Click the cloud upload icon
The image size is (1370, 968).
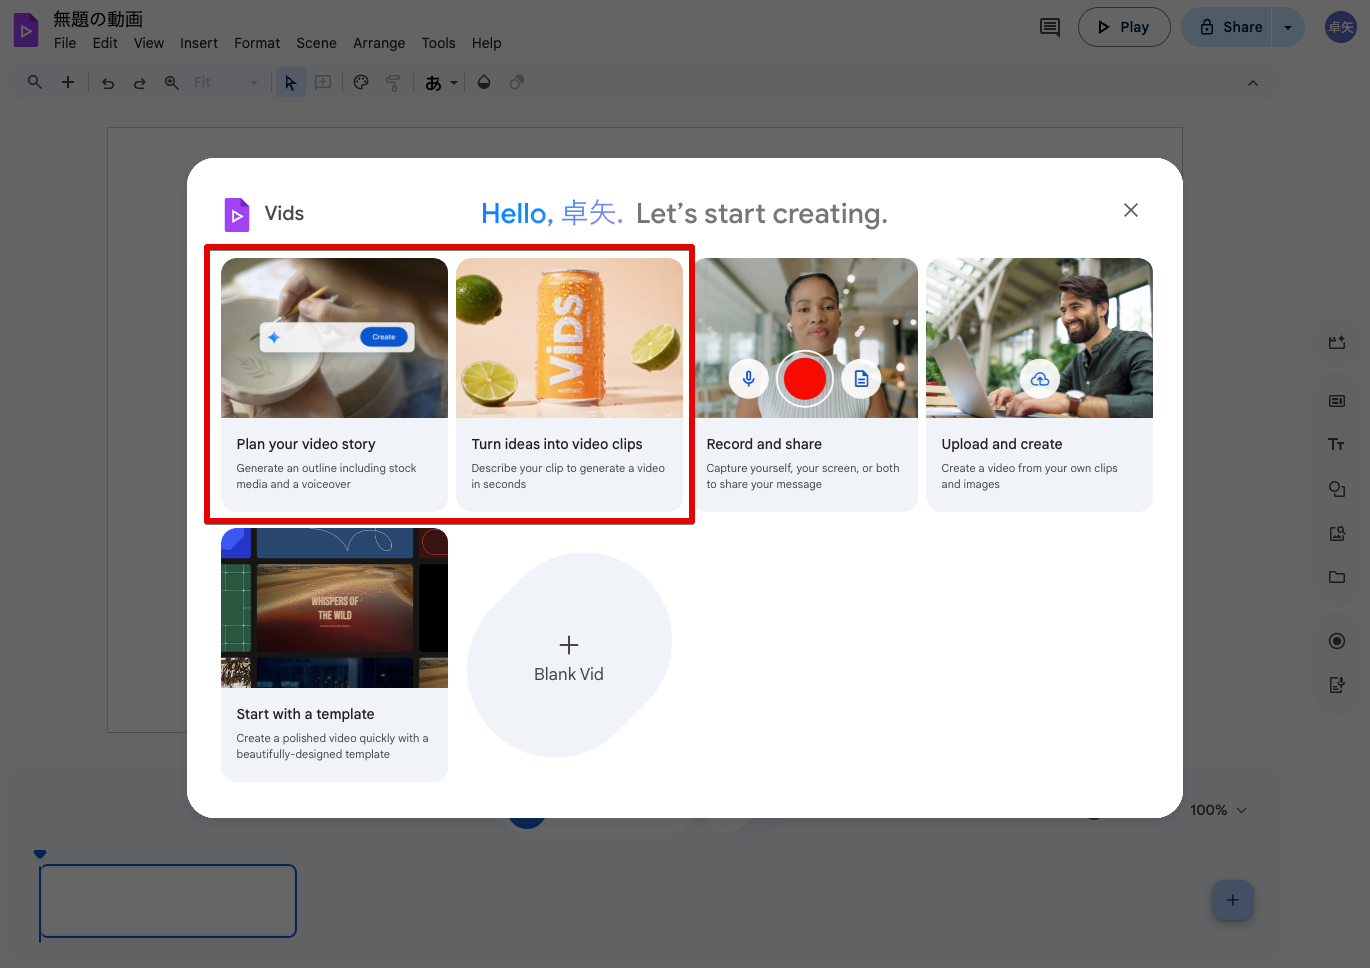click(x=1040, y=379)
